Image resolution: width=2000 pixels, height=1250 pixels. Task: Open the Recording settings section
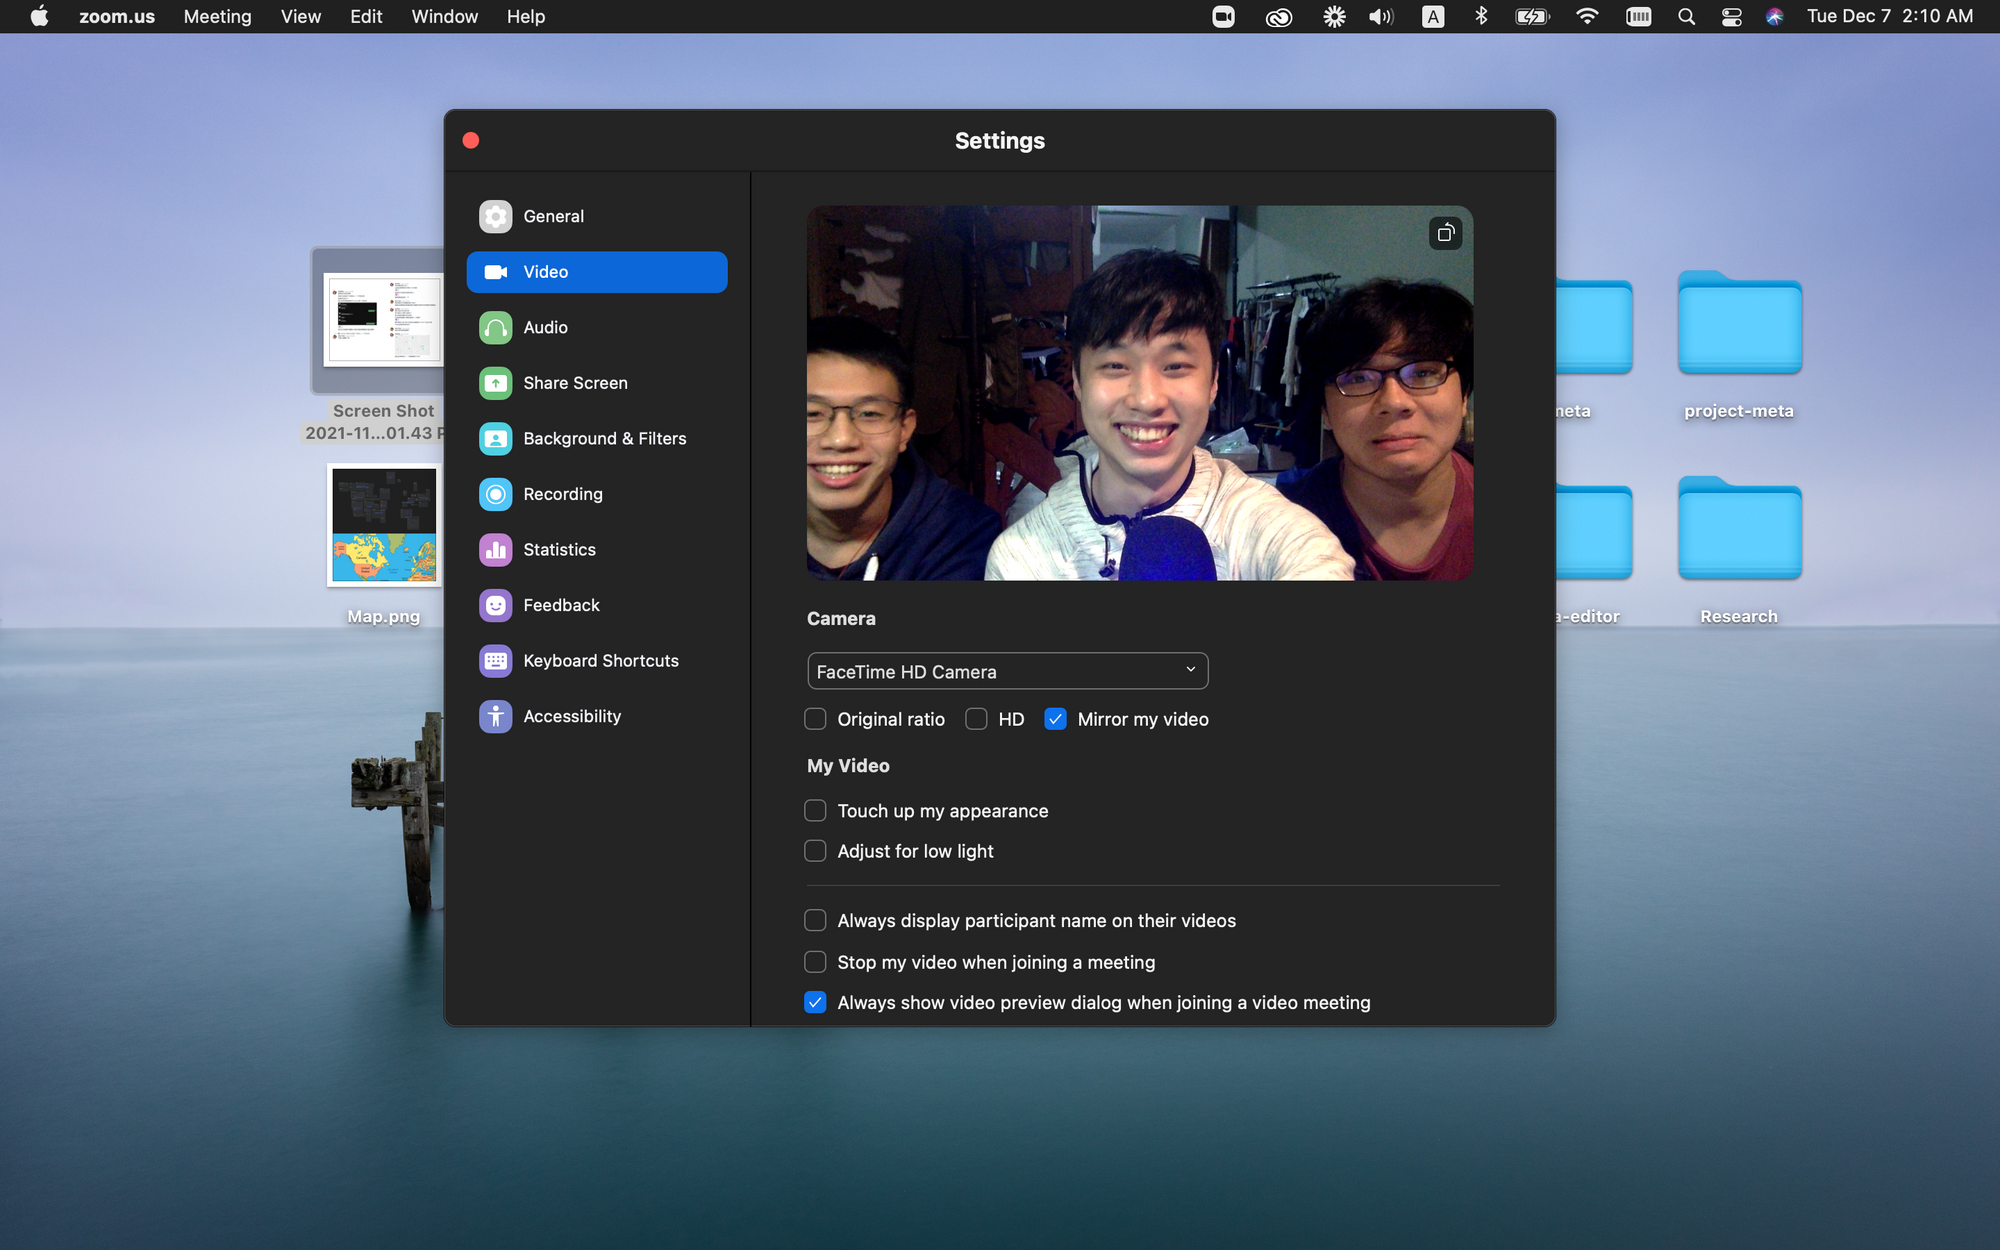point(562,494)
